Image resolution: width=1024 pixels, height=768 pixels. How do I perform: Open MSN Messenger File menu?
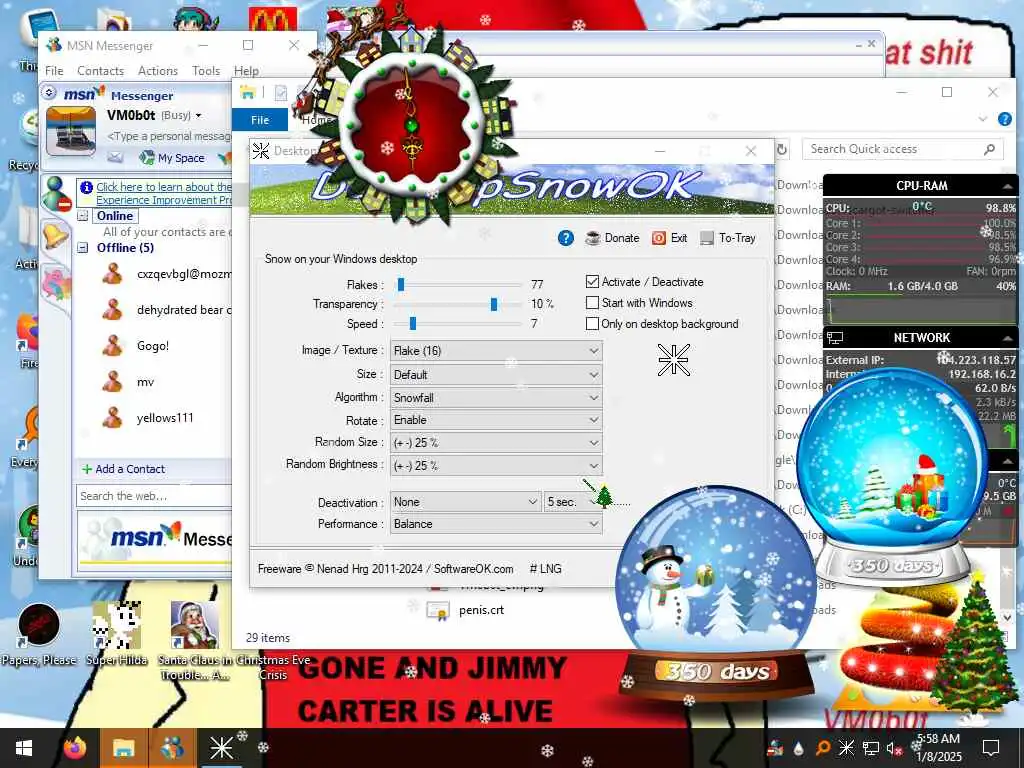click(54, 71)
